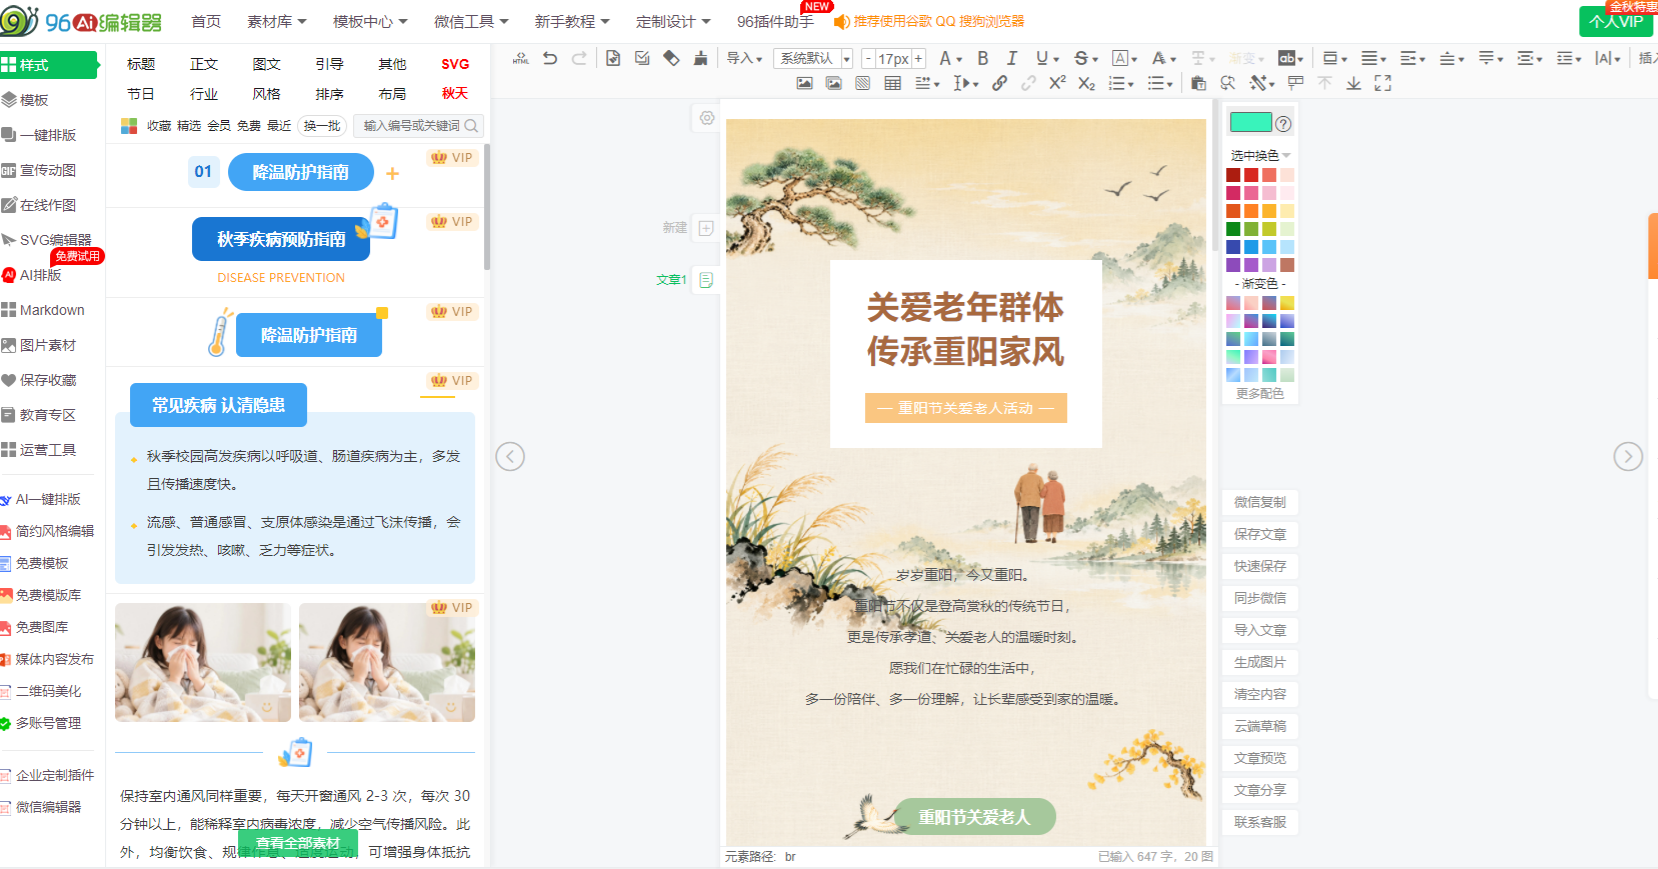This screenshot has height=869, width=1658.
Task: Open the 选中换色 dropdown
Action: 1260,155
